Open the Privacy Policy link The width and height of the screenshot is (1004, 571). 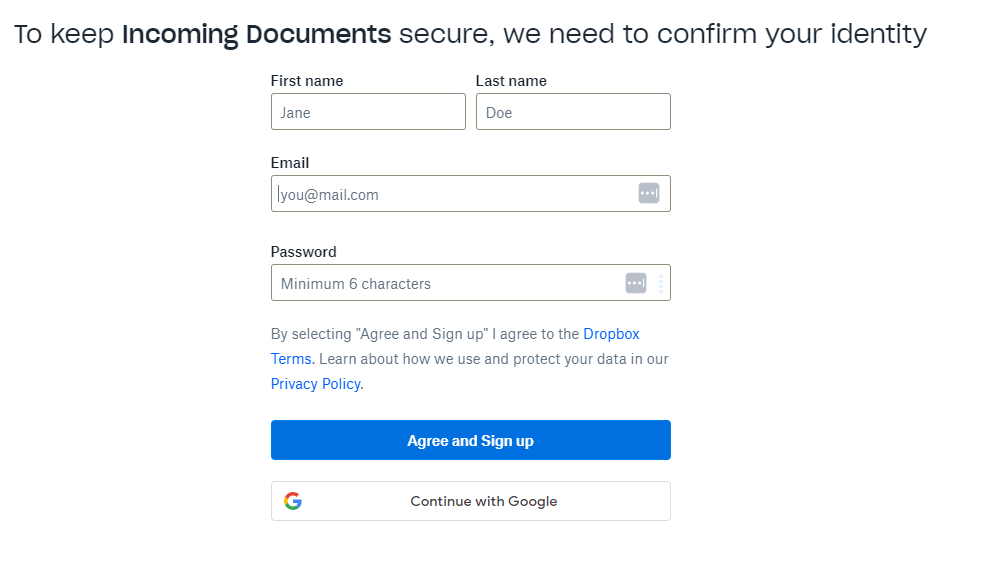(315, 384)
